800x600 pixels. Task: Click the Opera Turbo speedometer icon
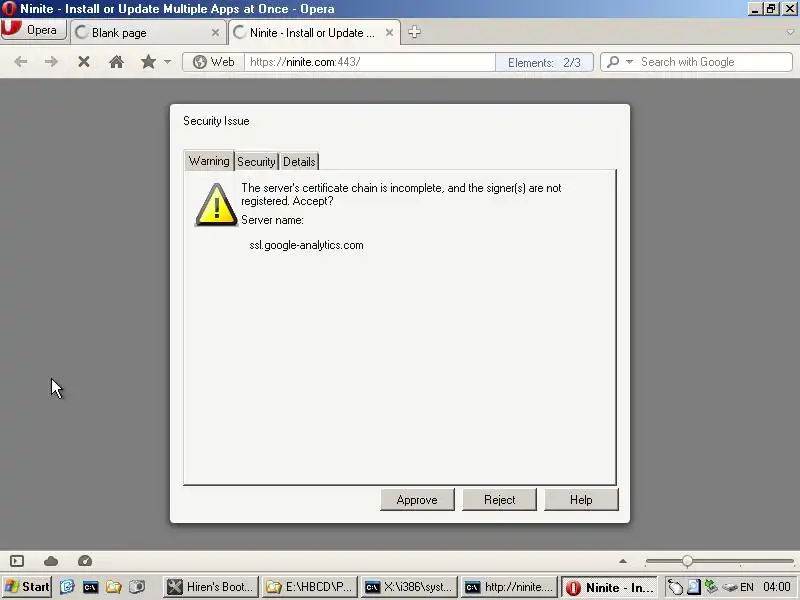click(x=85, y=561)
